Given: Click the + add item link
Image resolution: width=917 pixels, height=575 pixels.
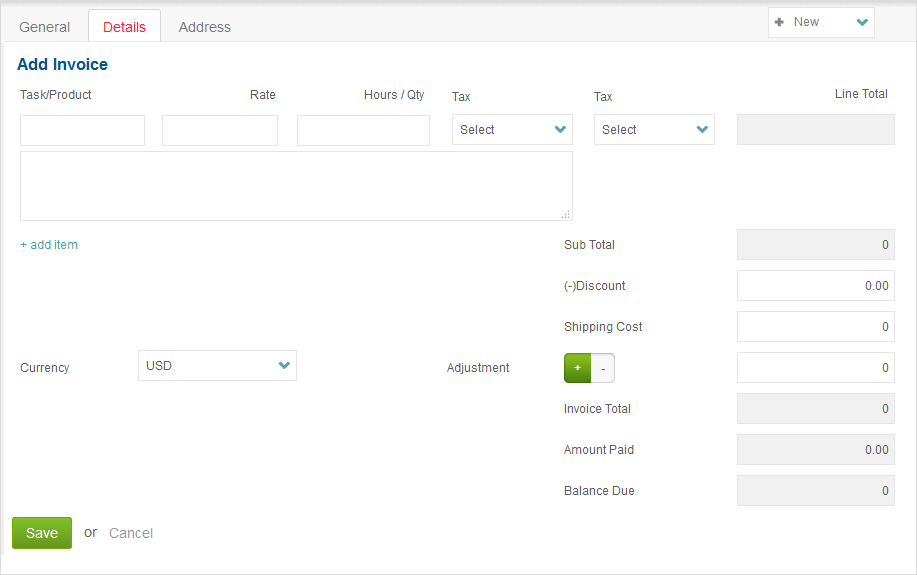Looking at the screenshot, I should click(x=49, y=245).
